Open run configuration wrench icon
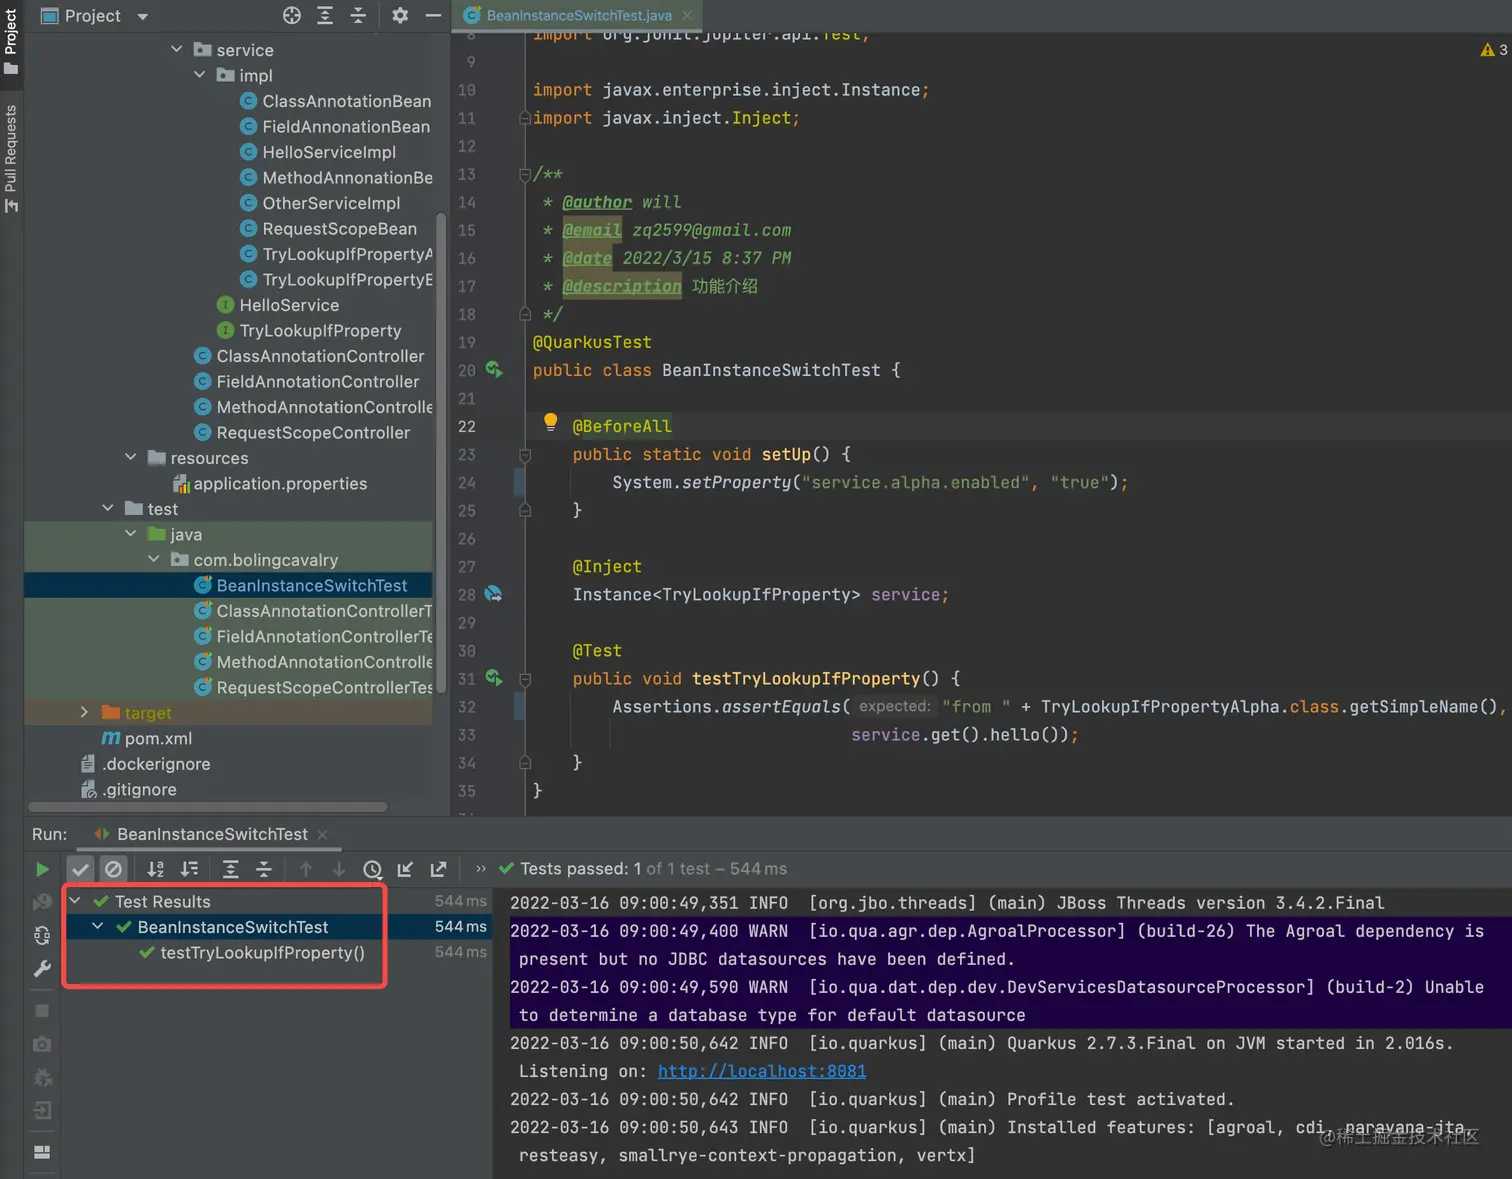Screen dimensions: 1512x1179 (x=42, y=969)
